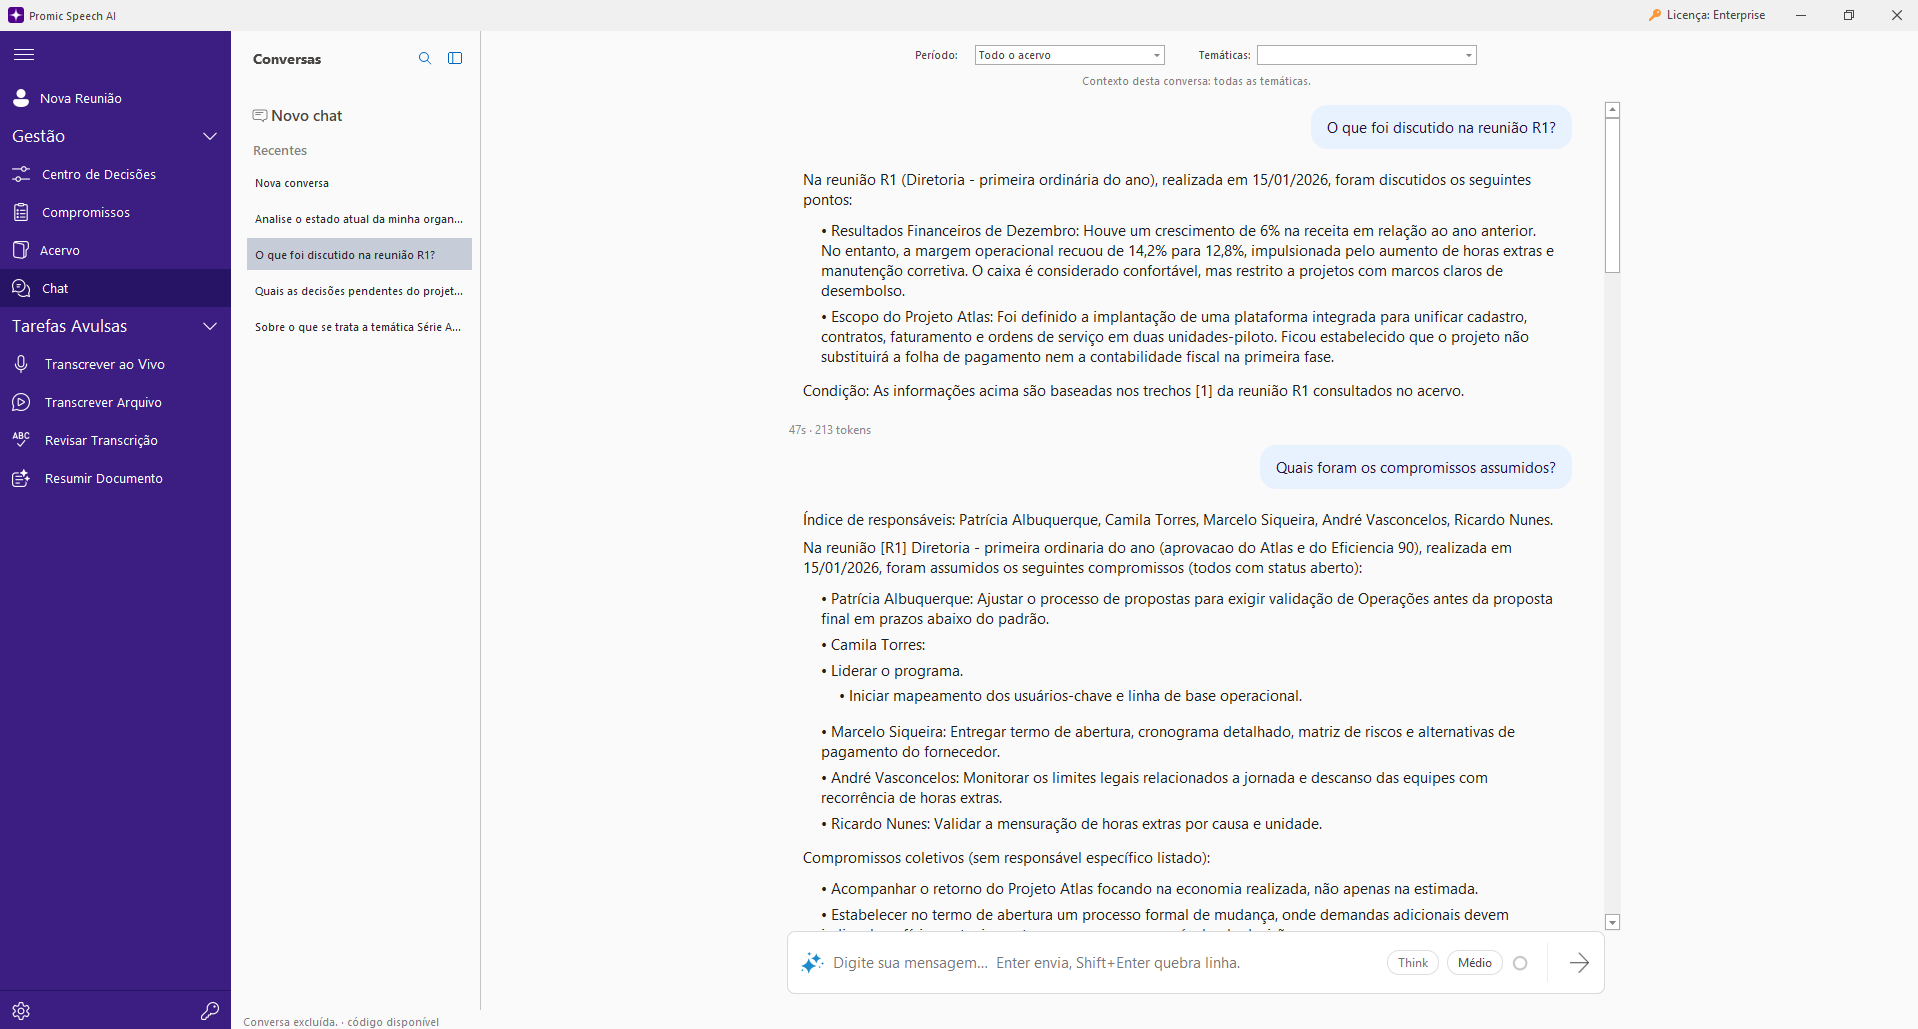Click the Resumir Documento icon
Image resolution: width=1918 pixels, height=1029 pixels.
coord(21,478)
